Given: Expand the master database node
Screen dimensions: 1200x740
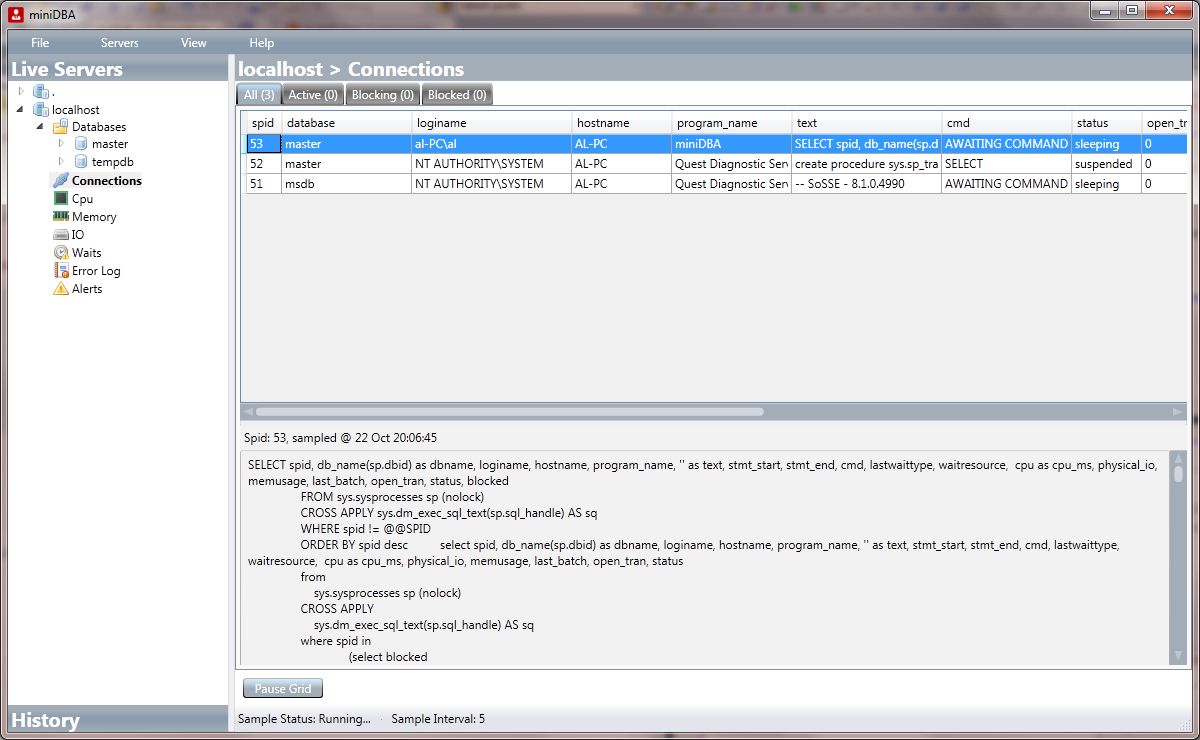Looking at the screenshot, I should pyautogui.click(x=61, y=144).
